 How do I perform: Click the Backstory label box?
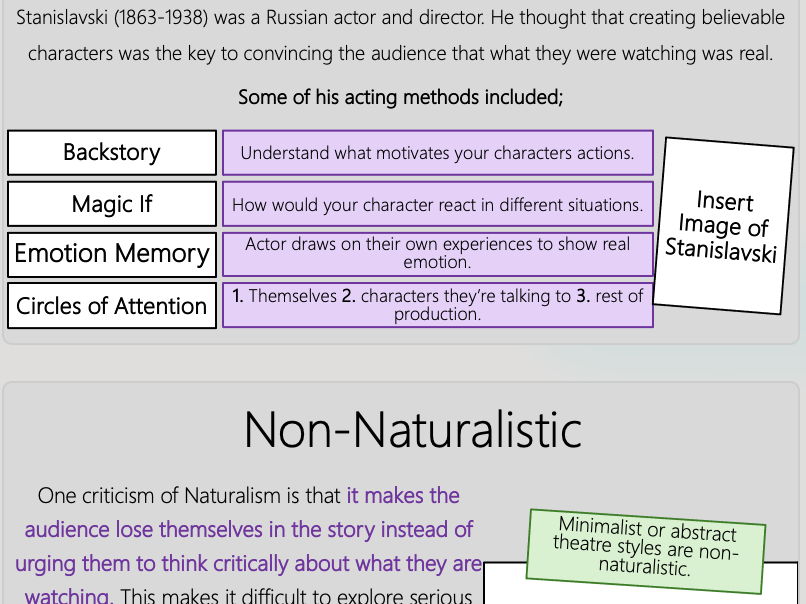pyautogui.click(x=112, y=153)
